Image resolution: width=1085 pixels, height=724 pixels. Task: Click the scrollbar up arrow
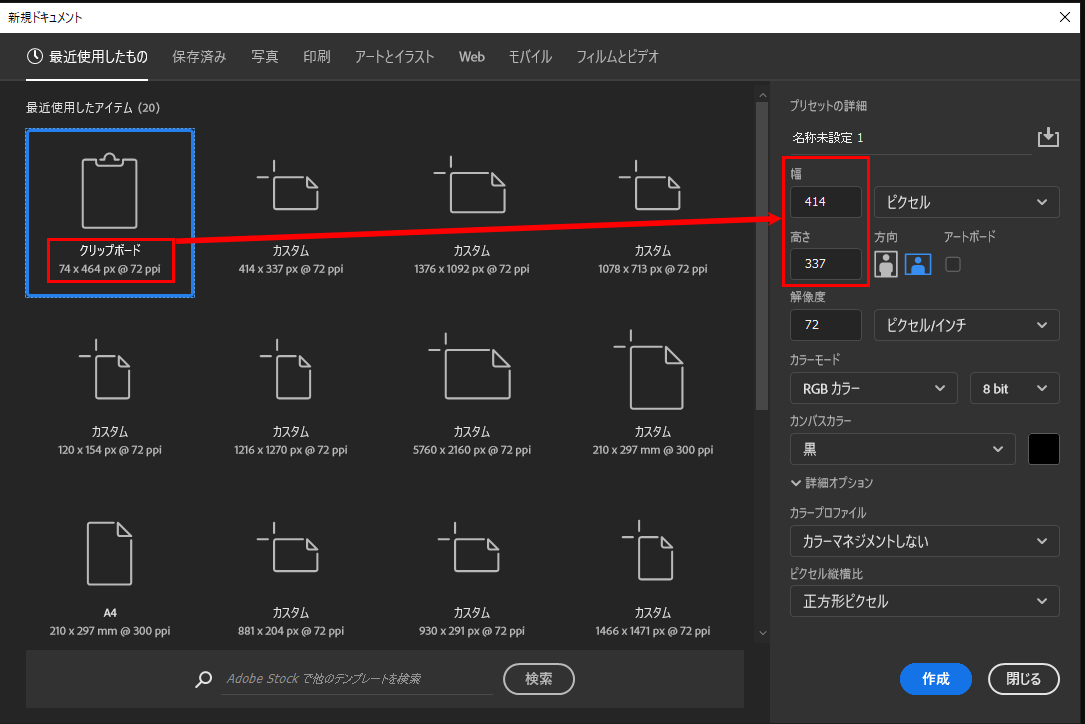(x=763, y=96)
